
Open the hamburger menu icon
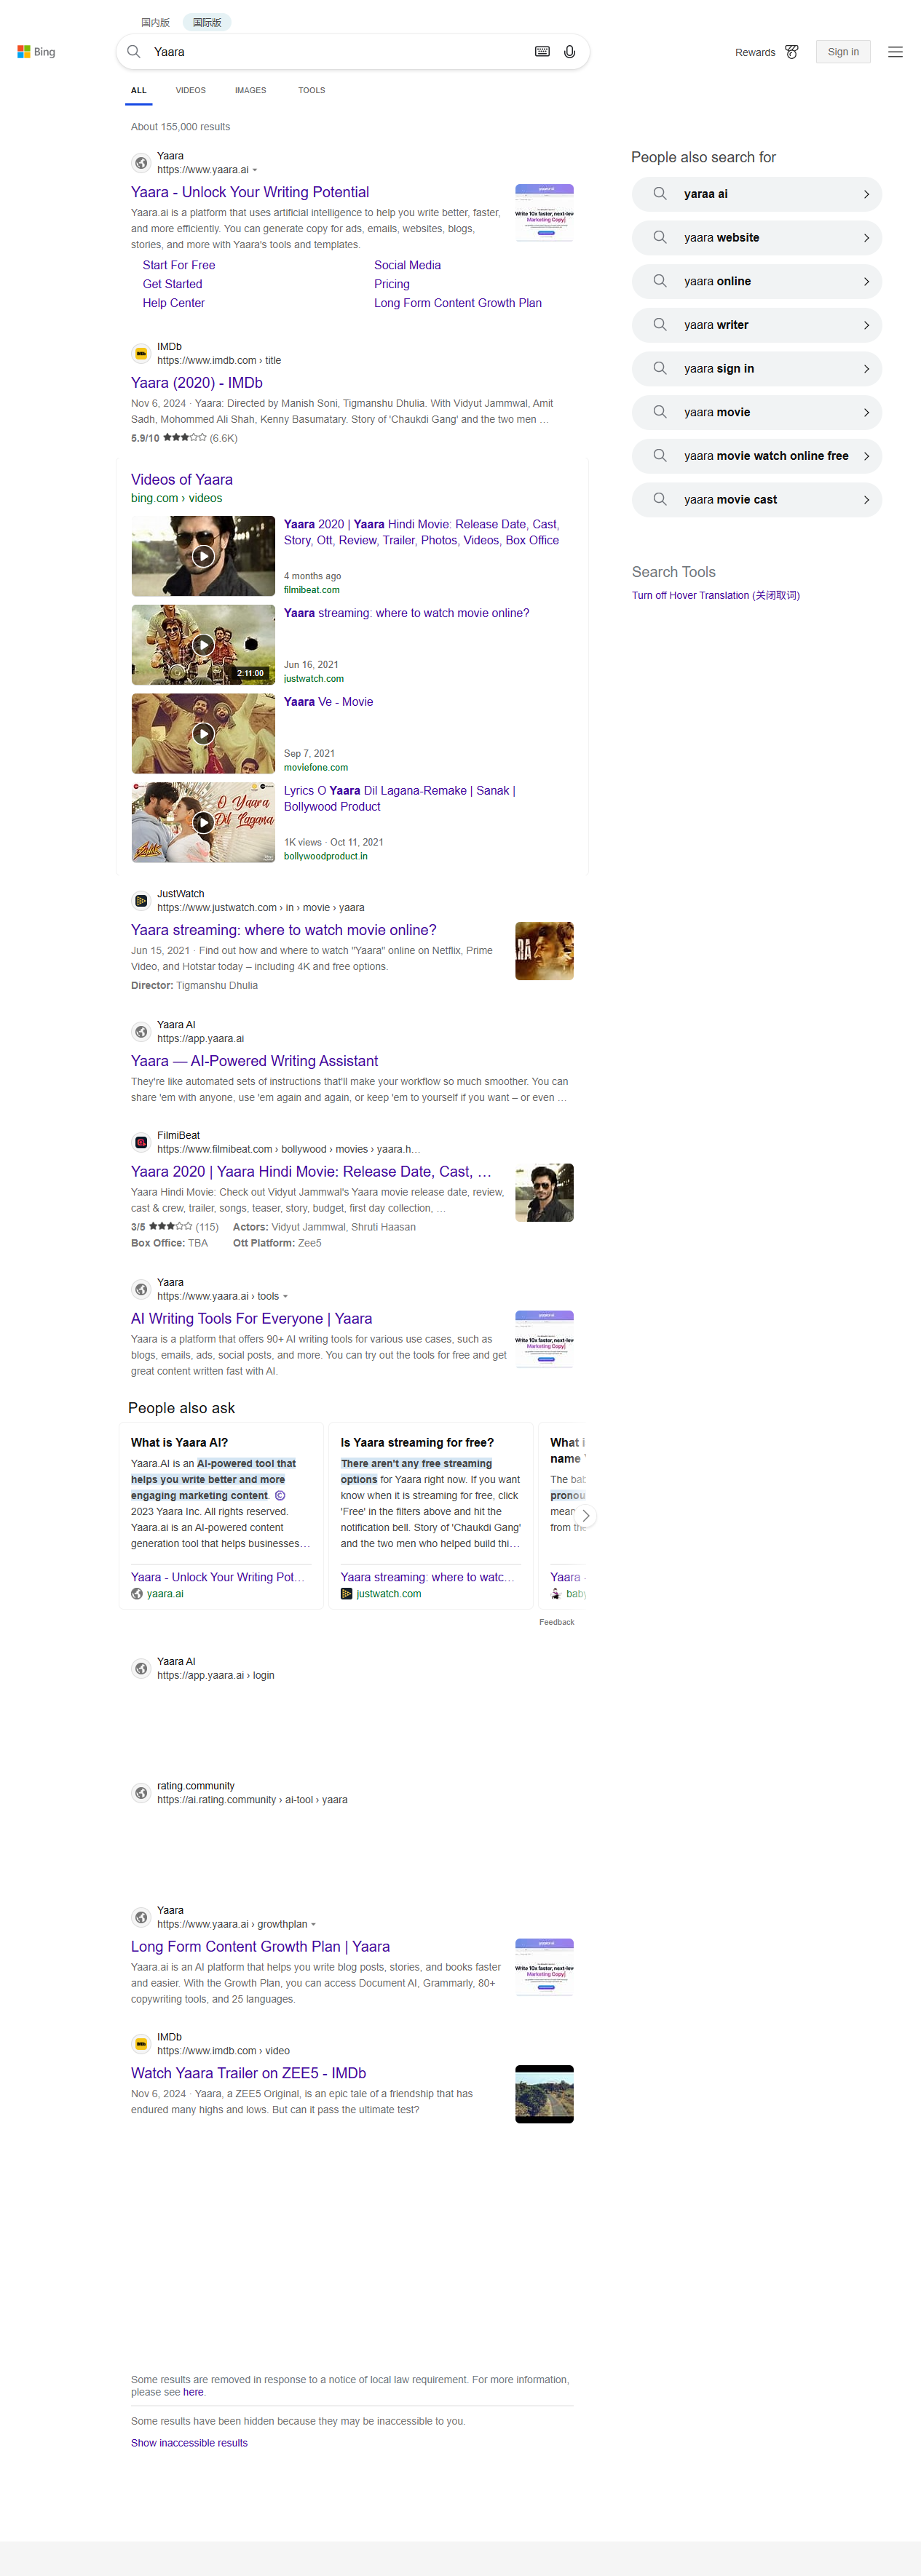coord(895,52)
